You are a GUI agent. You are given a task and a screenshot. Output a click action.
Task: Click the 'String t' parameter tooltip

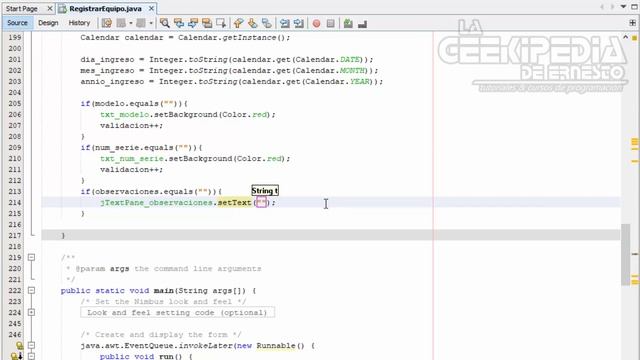pos(265,191)
